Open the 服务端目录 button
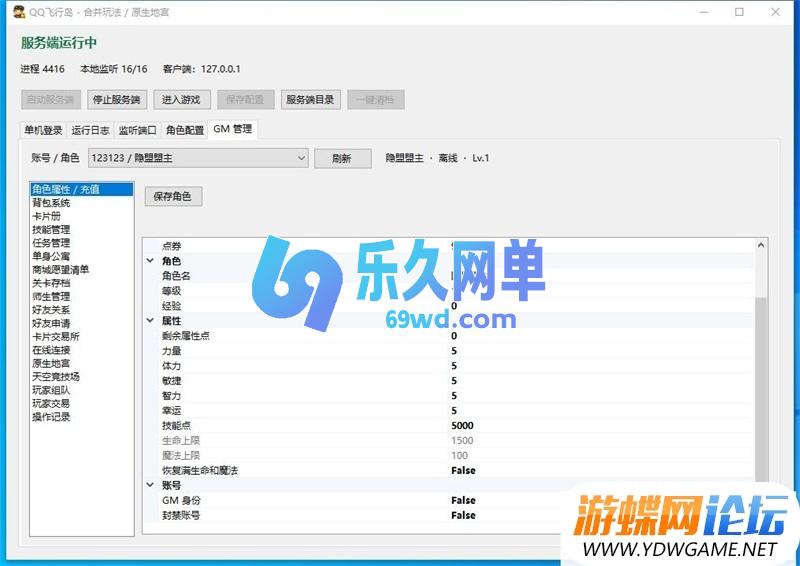 coord(310,100)
